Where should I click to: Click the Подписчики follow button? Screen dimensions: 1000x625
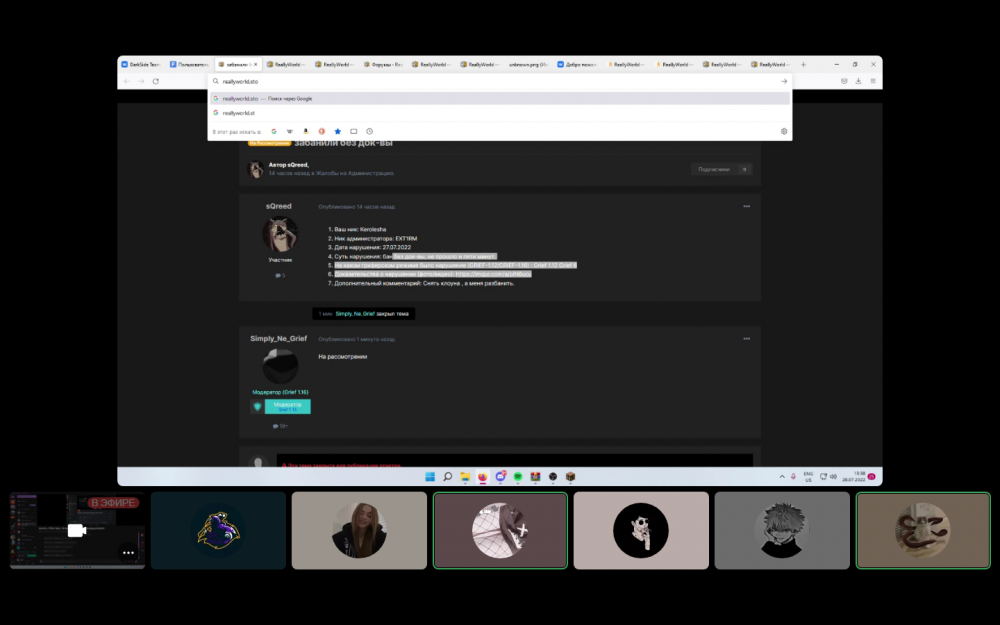pyautogui.click(x=721, y=169)
